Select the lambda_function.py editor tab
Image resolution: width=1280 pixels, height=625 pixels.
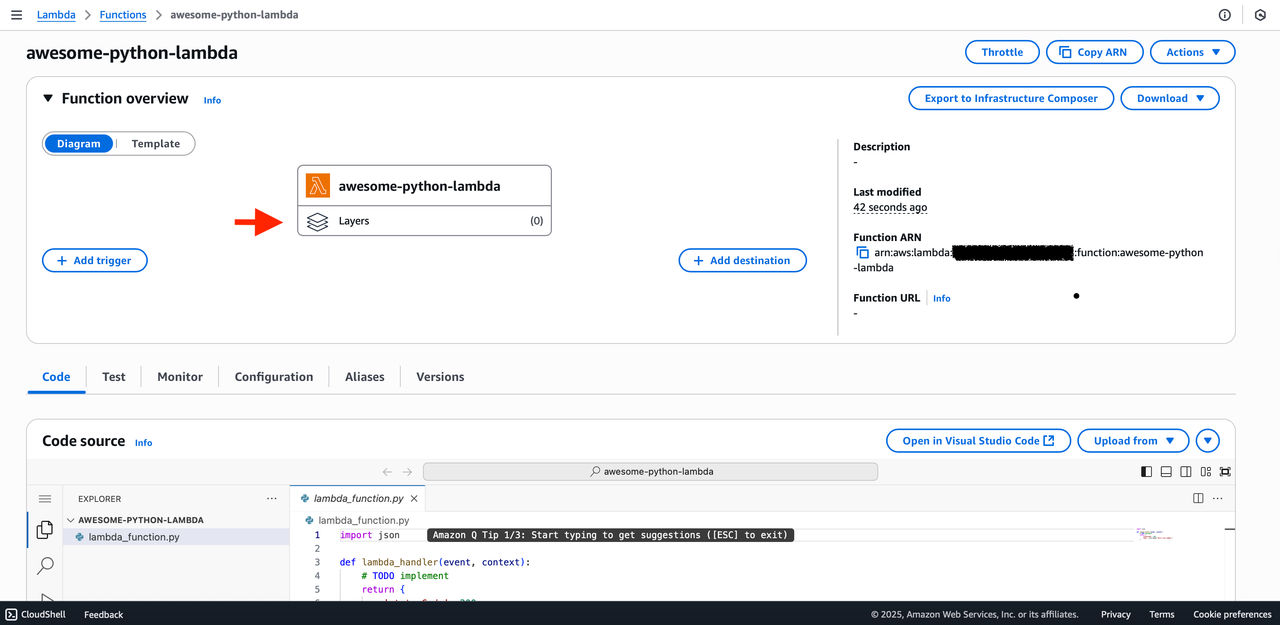coord(358,498)
